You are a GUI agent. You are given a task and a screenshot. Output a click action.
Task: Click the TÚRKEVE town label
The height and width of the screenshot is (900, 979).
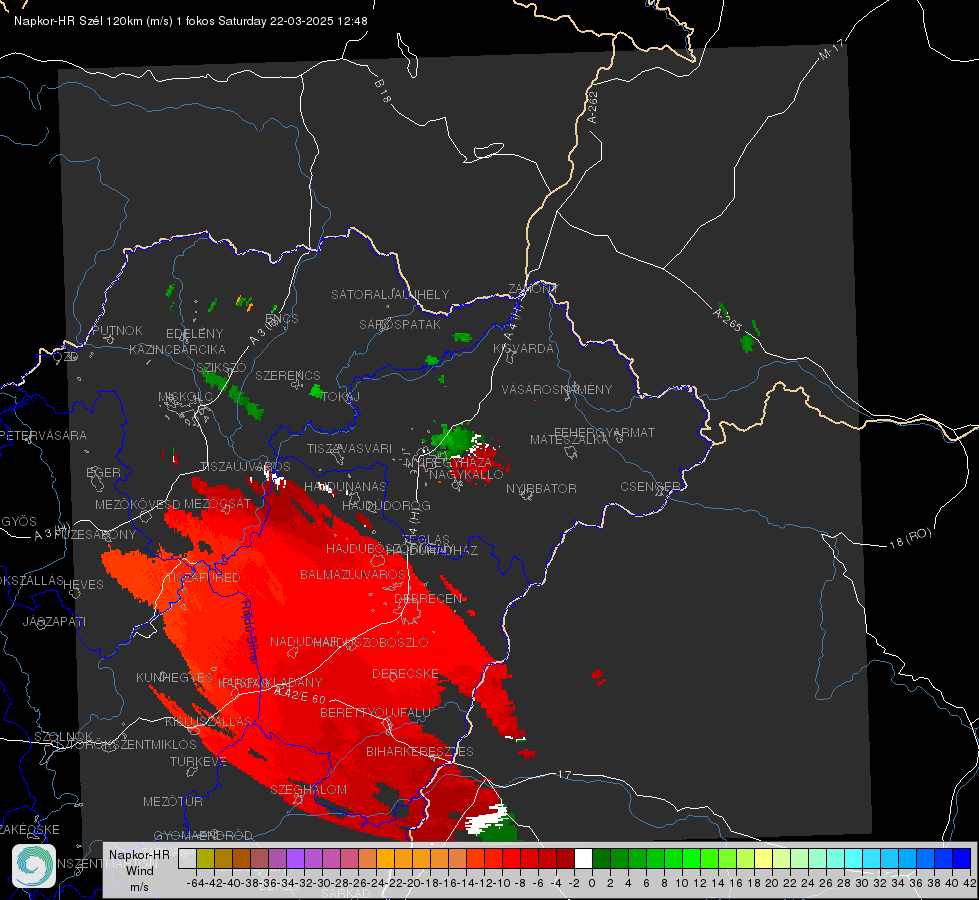tap(199, 761)
